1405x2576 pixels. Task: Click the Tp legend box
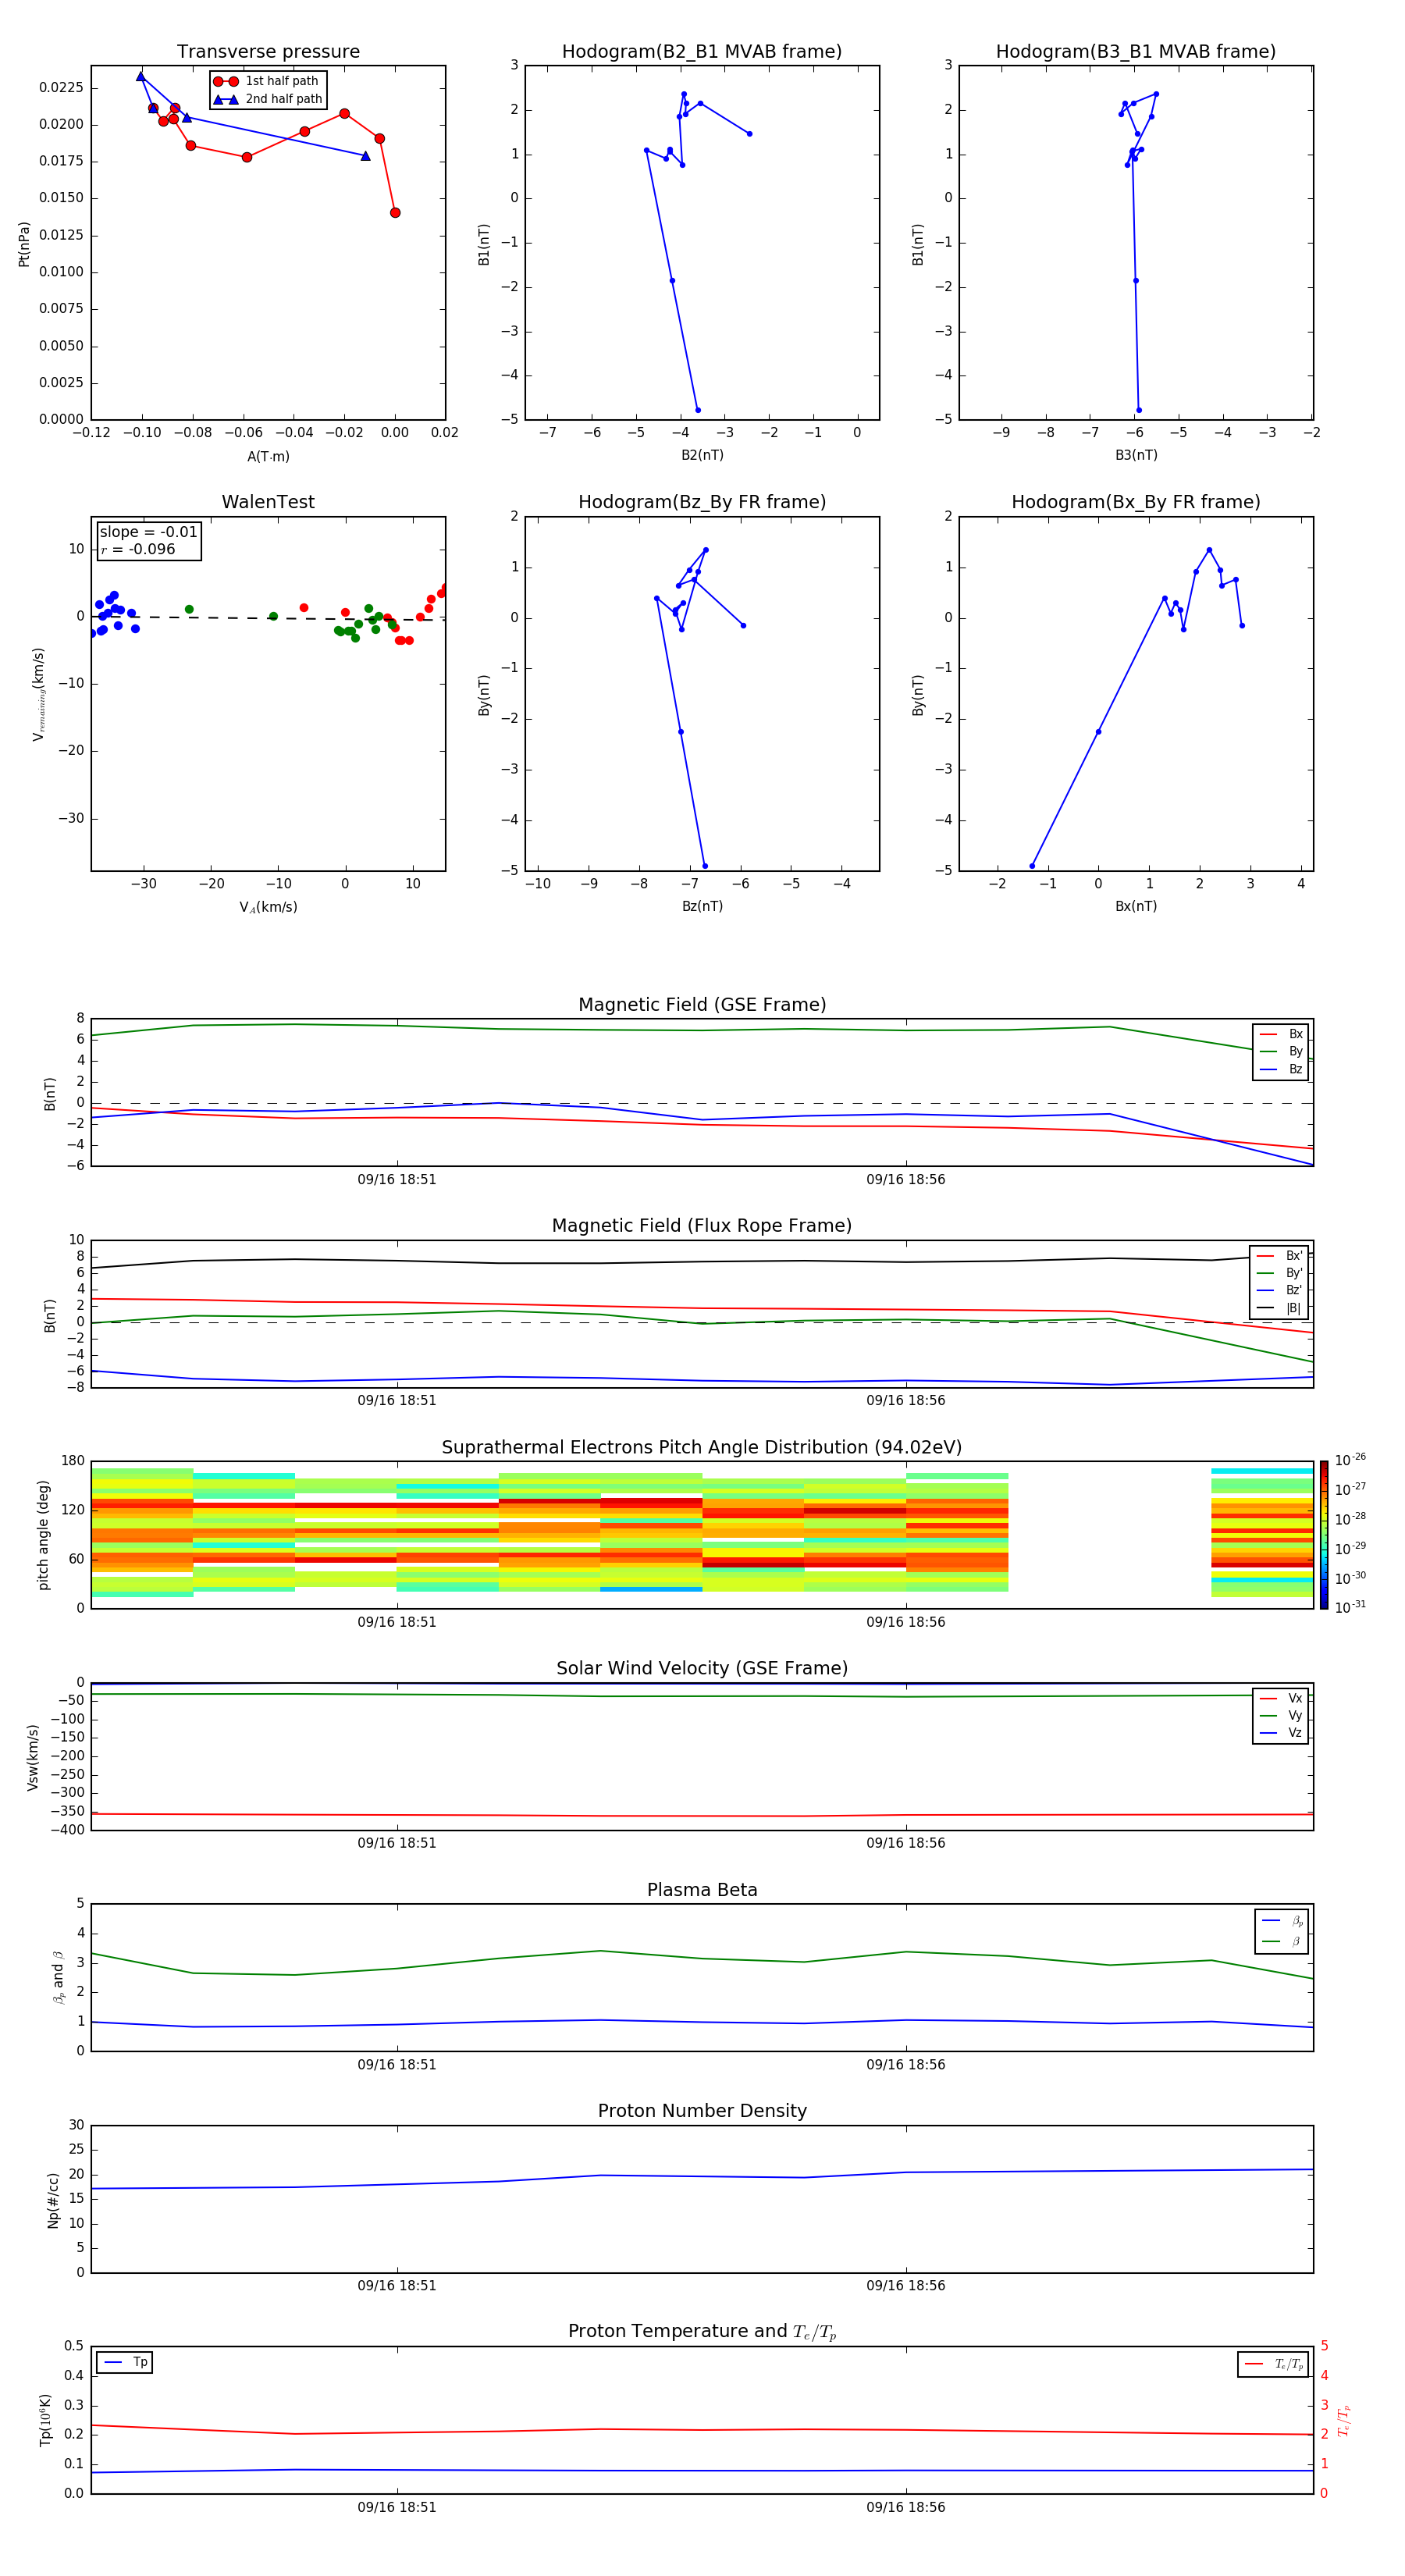tap(125, 2362)
